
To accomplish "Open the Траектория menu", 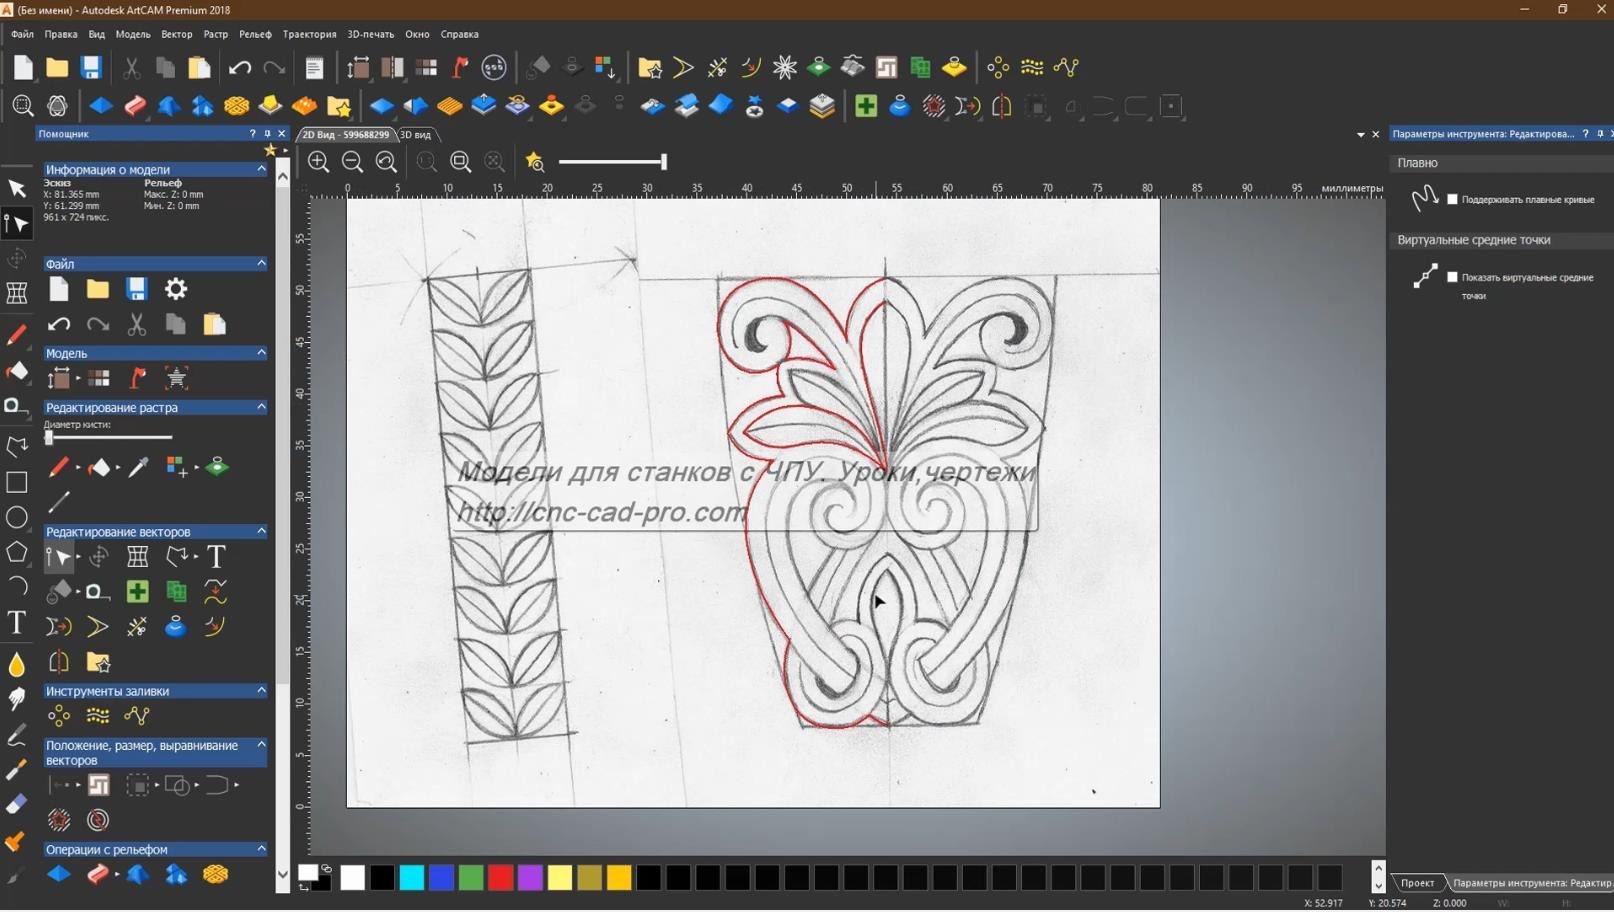I will [309, 34].
